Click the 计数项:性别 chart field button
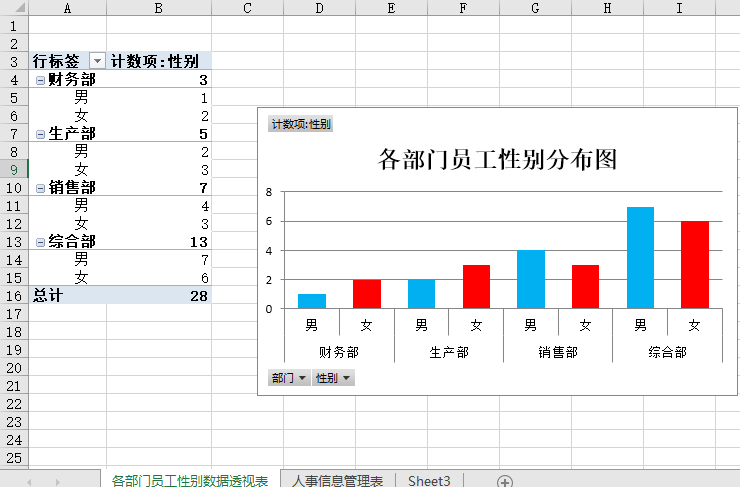740x487 pixels. click(300, 125)
